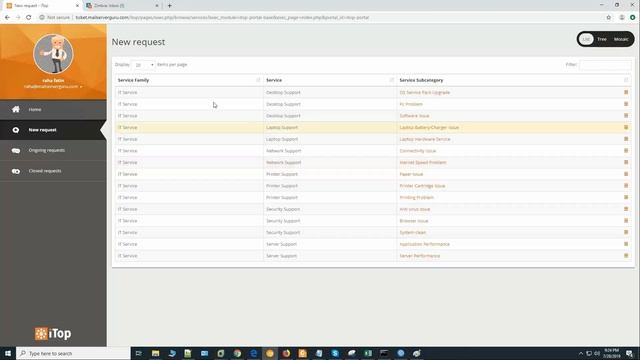Open the OS Service Pack Upgrade link
This screenshot has width=640, height=360.
click(x=424, y=92)
